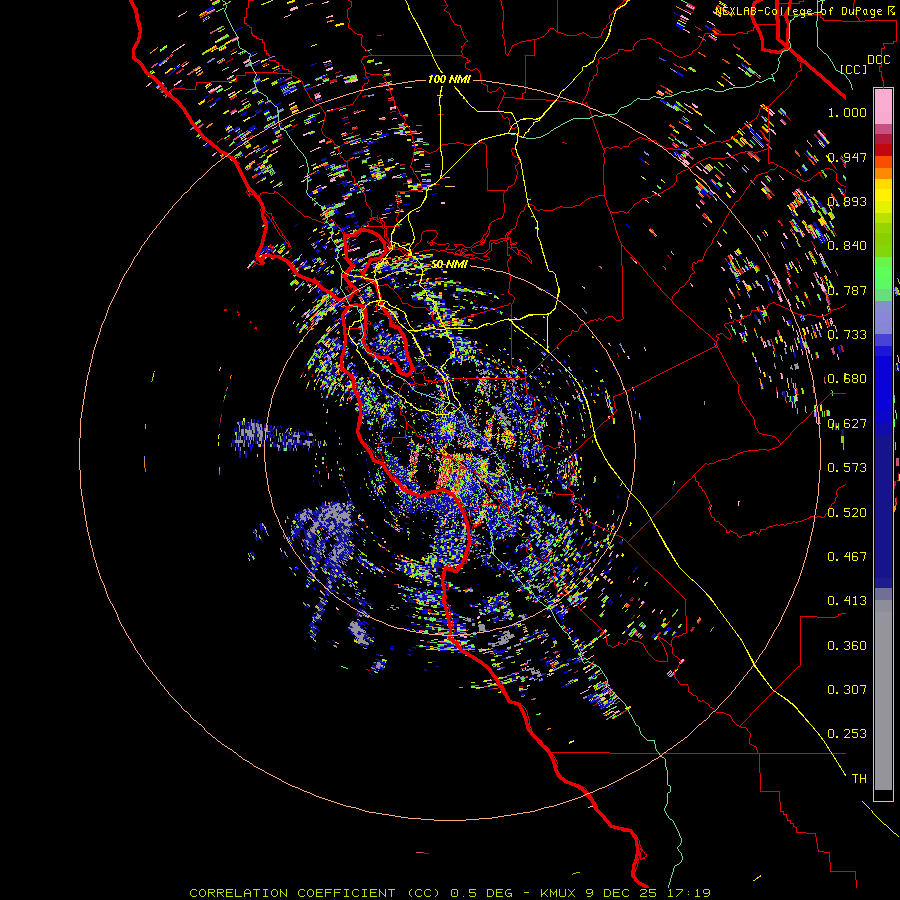Select the 0.893 value on the legend
900x900 pixels.
pos(847,201)
